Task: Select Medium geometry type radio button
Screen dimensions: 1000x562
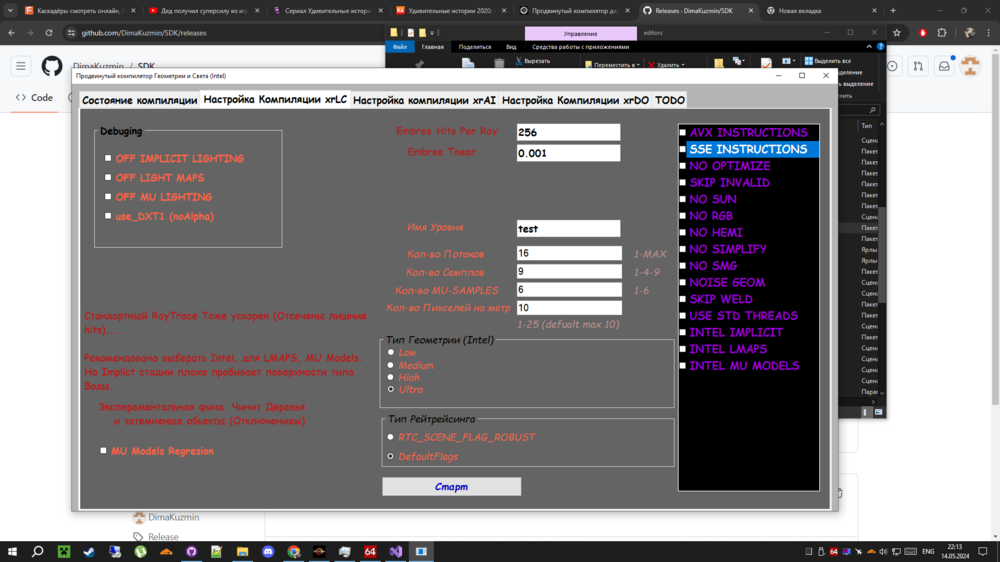Action: pos(391,365)
